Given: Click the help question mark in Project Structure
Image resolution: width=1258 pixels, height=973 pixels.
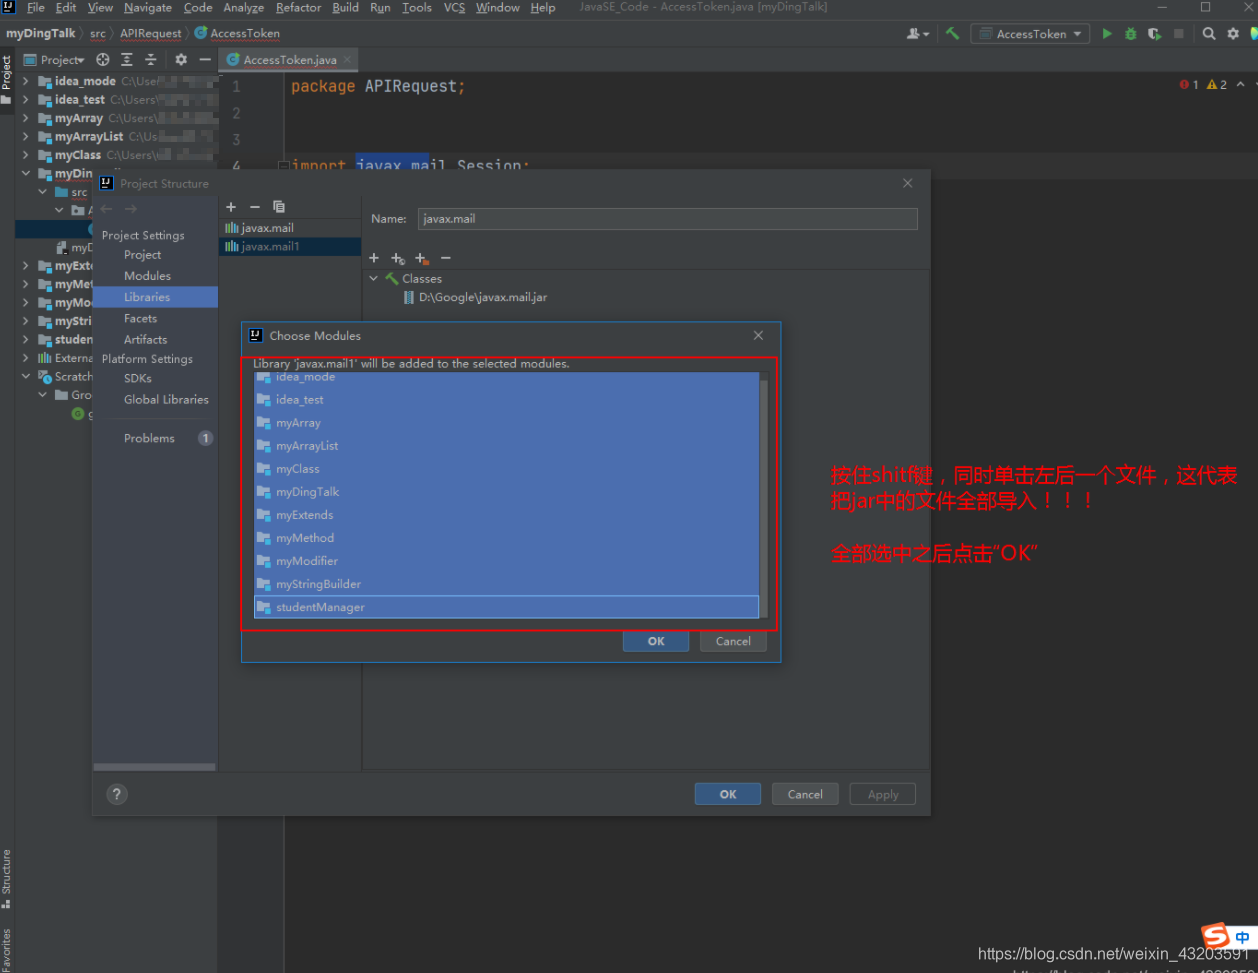Looking at the screenshot, I should click(x=117, y=794).
